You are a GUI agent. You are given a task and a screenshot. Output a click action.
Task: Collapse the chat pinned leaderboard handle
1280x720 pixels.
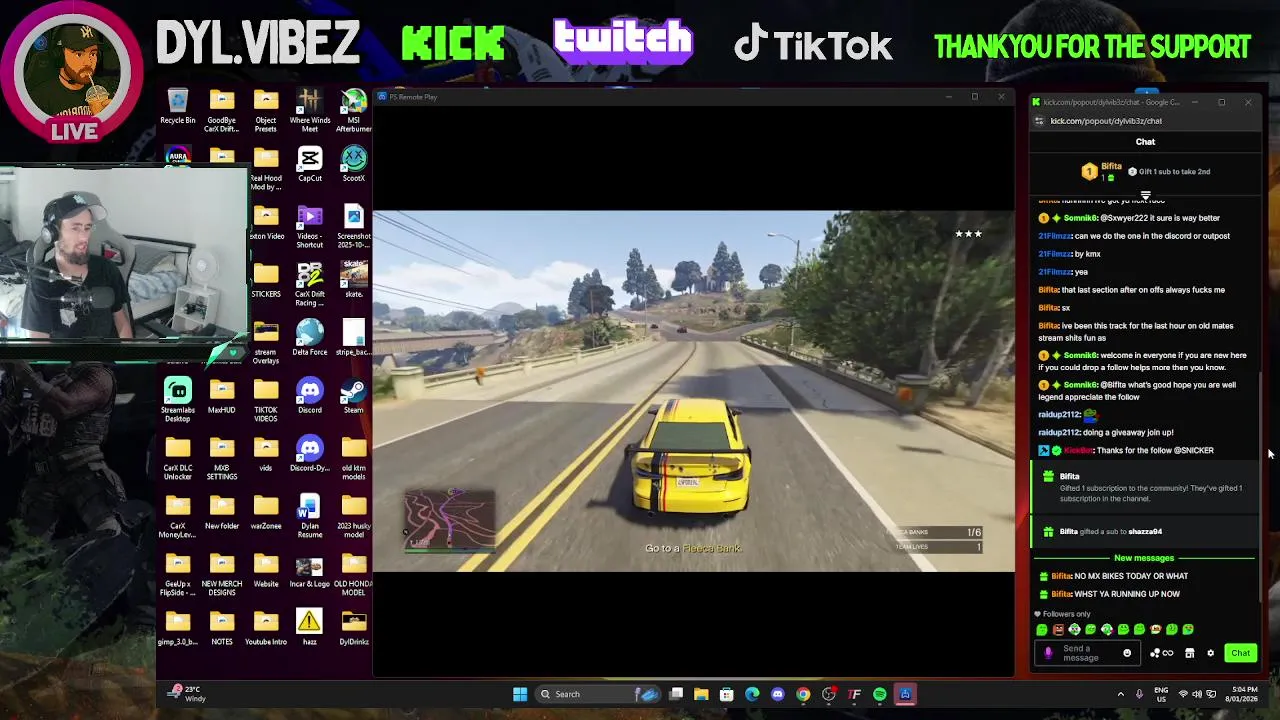[1145, 194]
